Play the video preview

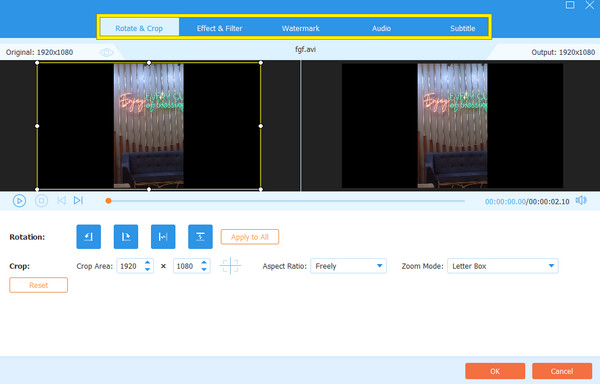click(19, 201)
